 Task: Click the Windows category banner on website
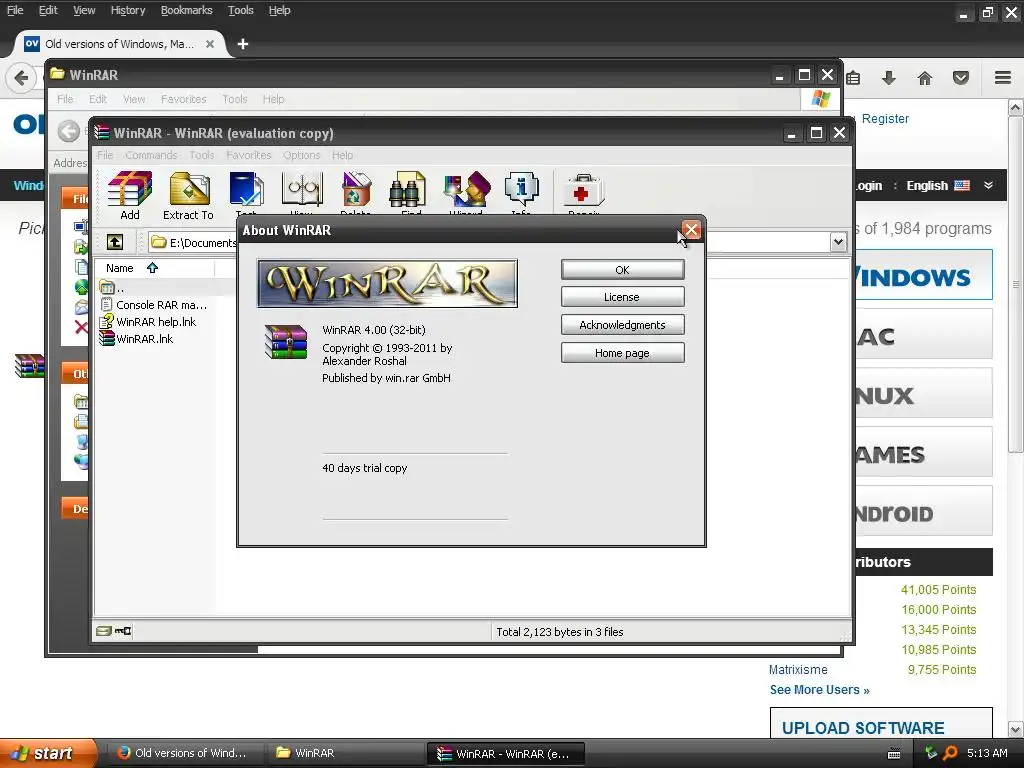(x=923, y=275)
